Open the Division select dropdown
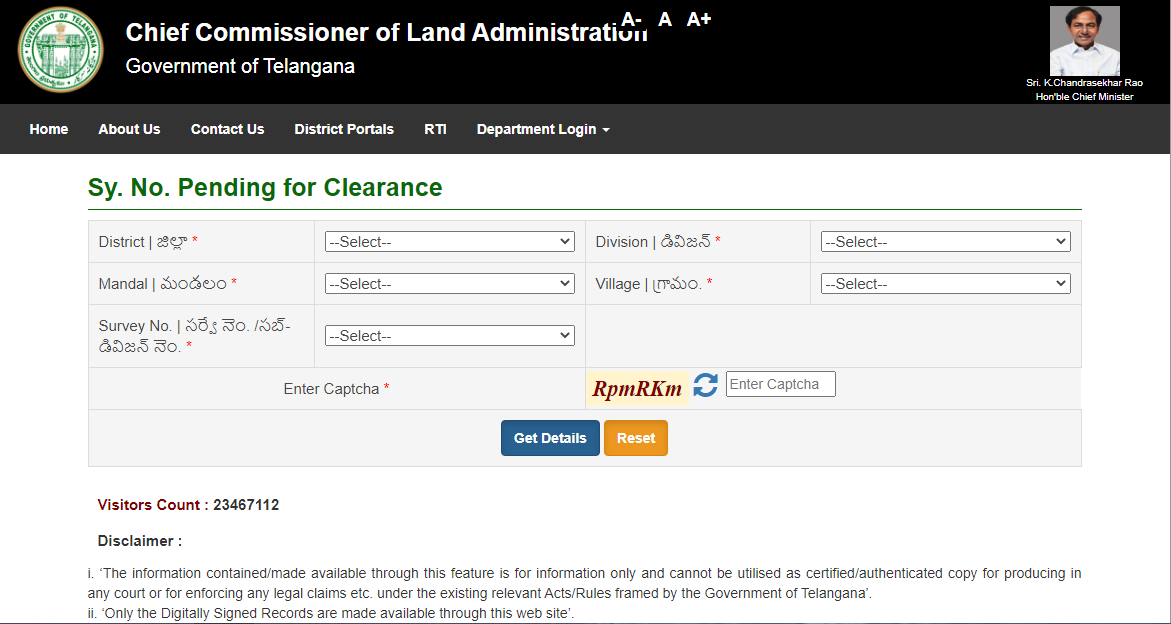 click(x=945, y=242)
